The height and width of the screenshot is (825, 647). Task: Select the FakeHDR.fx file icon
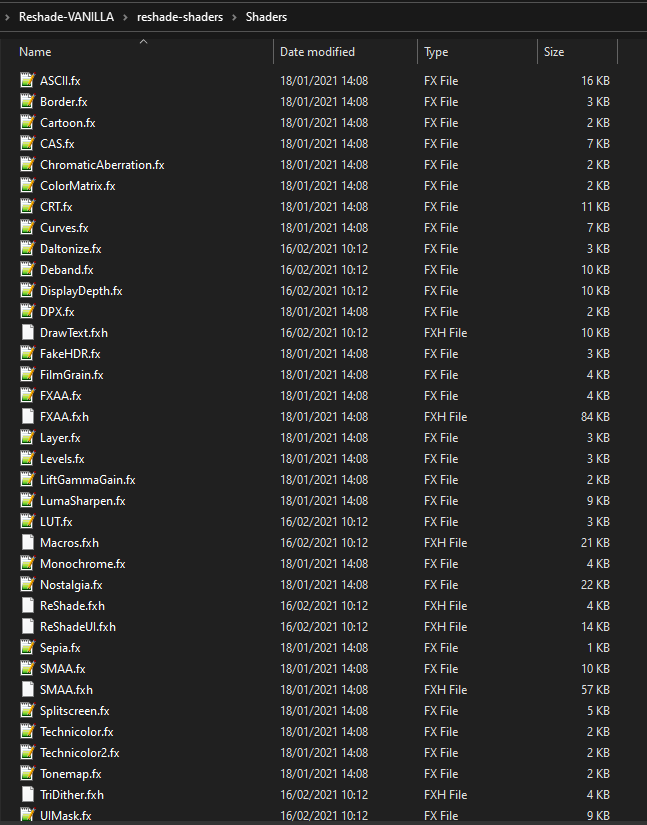coord(27,354)
